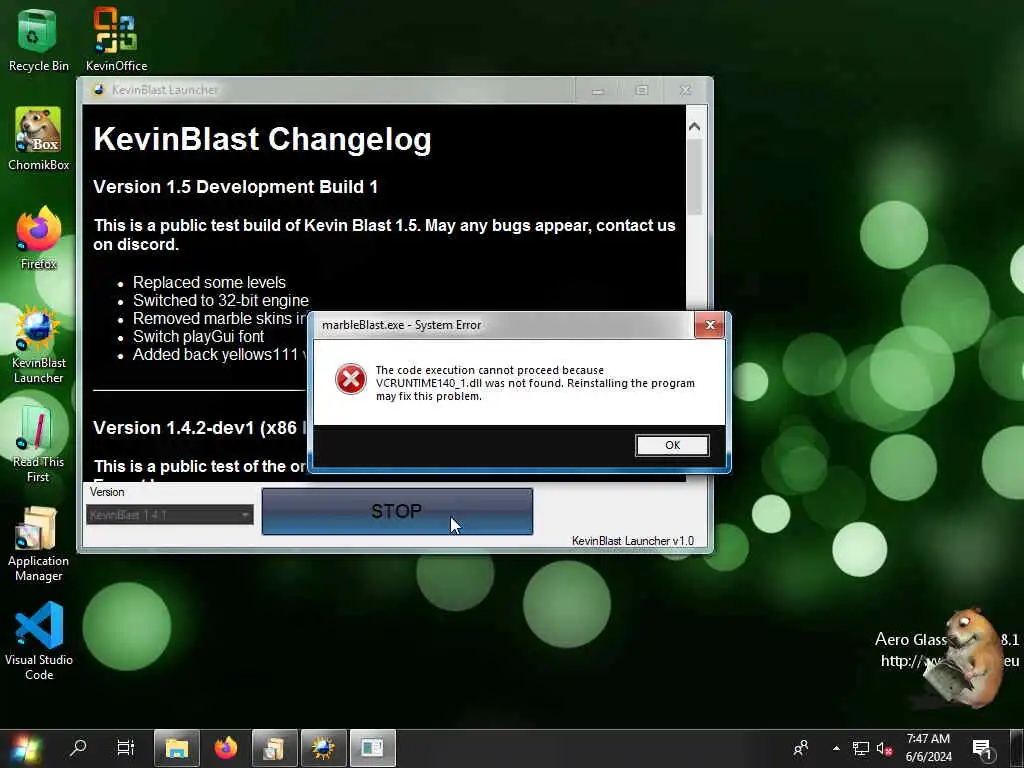The height and width of the screenshot is (768, 1024).
Task: Click the Replaced some levels bullet
Action: click(x=209, y=283)
